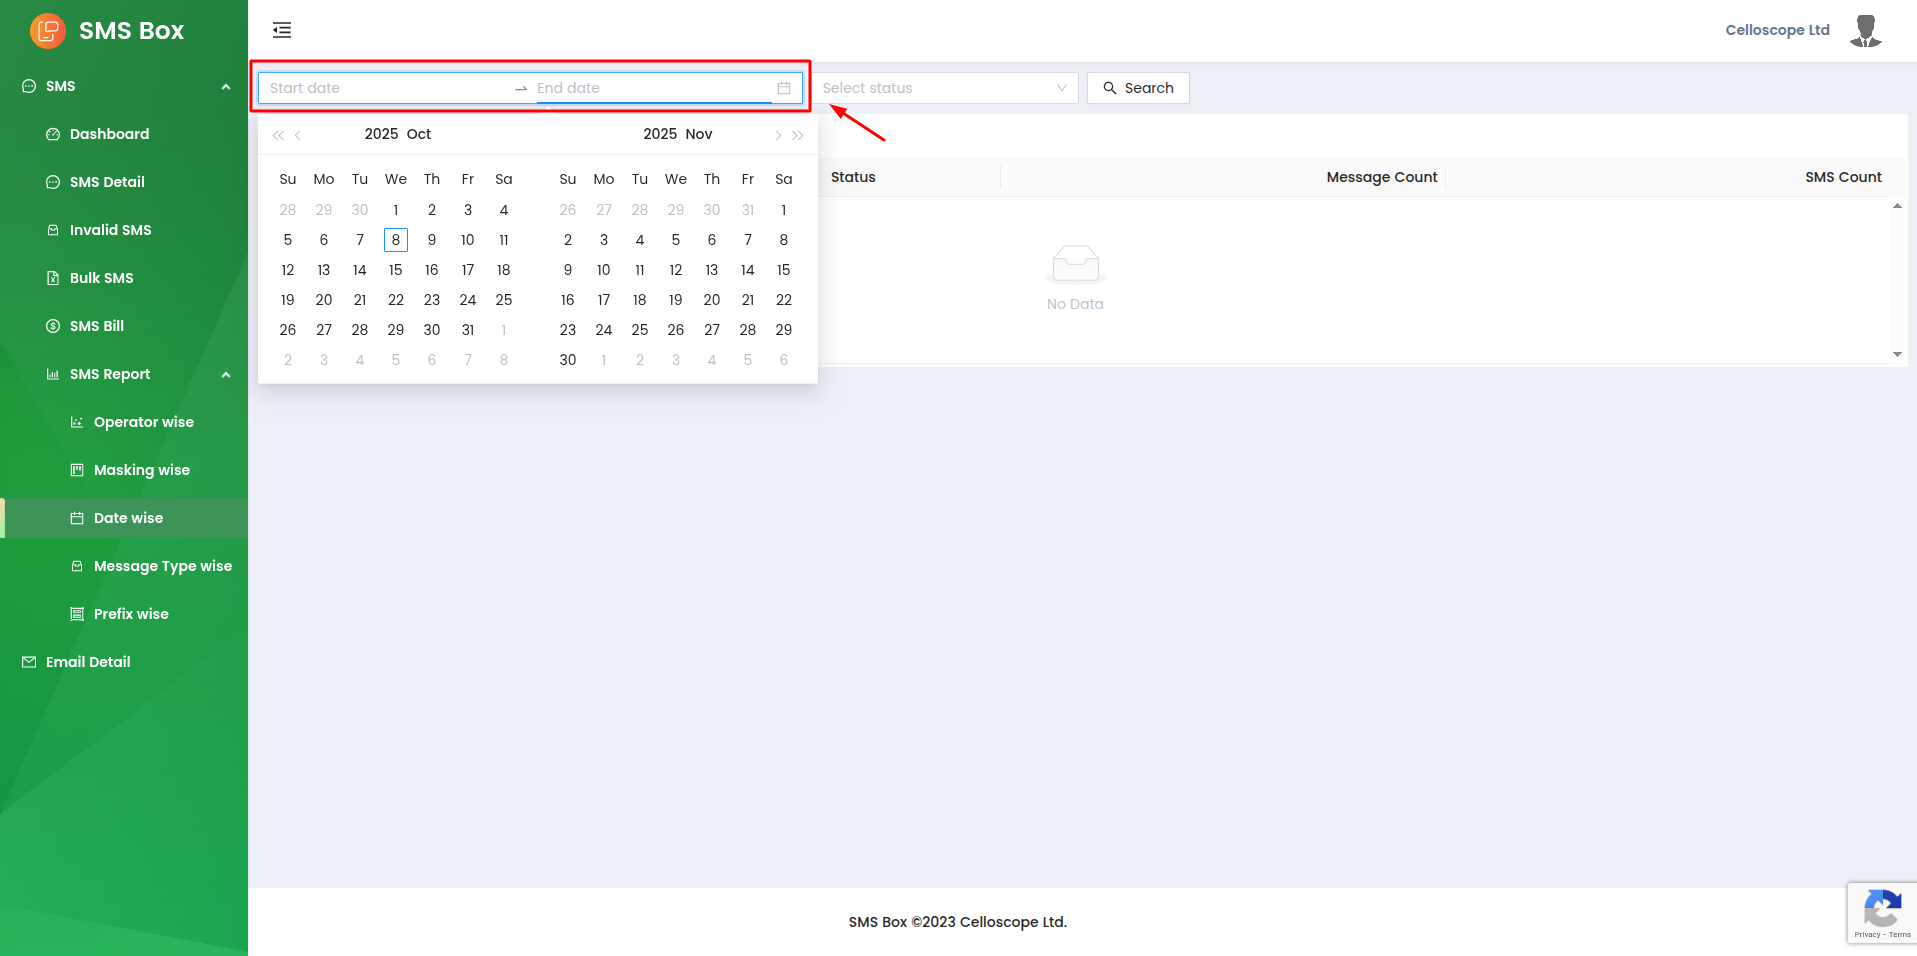The image size is (1917, 956).
Task: Collapse the SMS menu section
Action: tap(226, 87)
